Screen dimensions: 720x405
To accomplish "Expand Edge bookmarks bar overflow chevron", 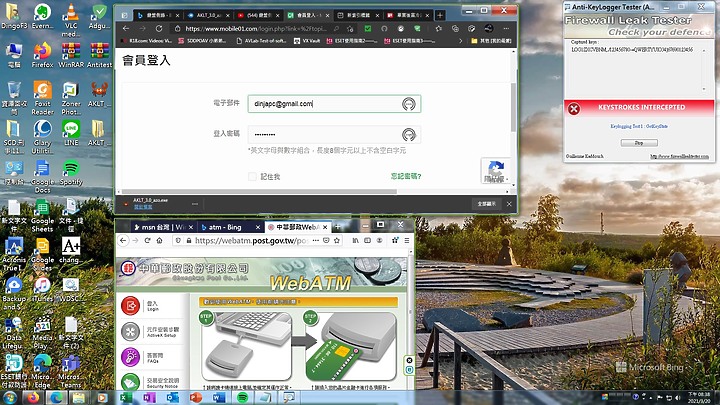I will pyautogui.click(x=461, y=41).
